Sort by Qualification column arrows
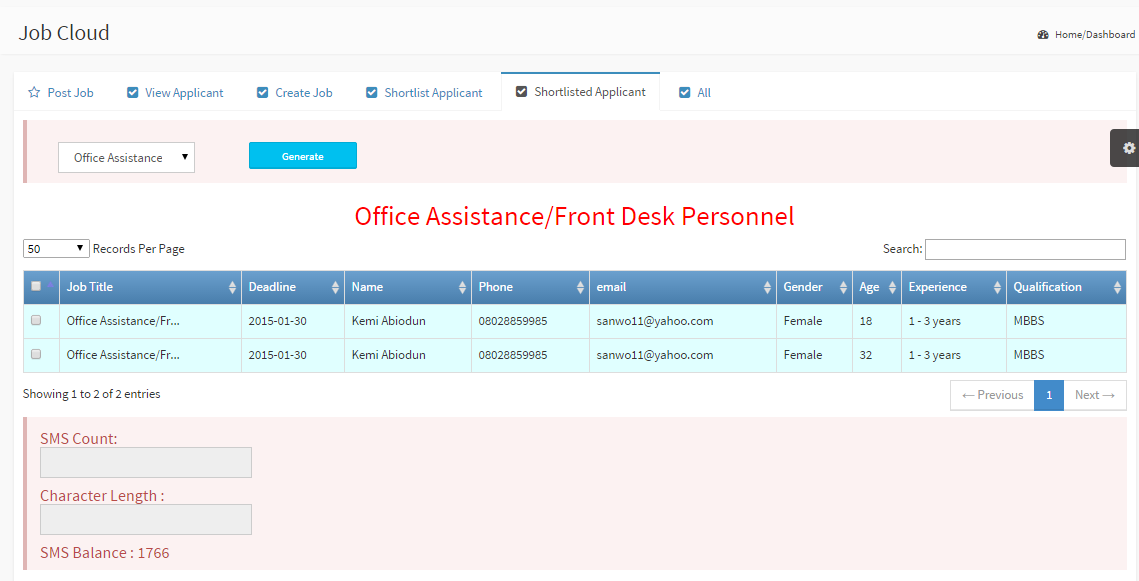This screenshot has width=1139, height=581. (x=1117, y=288)
